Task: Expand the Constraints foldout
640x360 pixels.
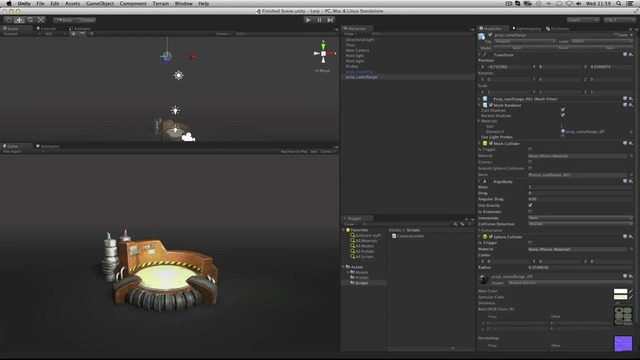Action: tap(480, 231)
